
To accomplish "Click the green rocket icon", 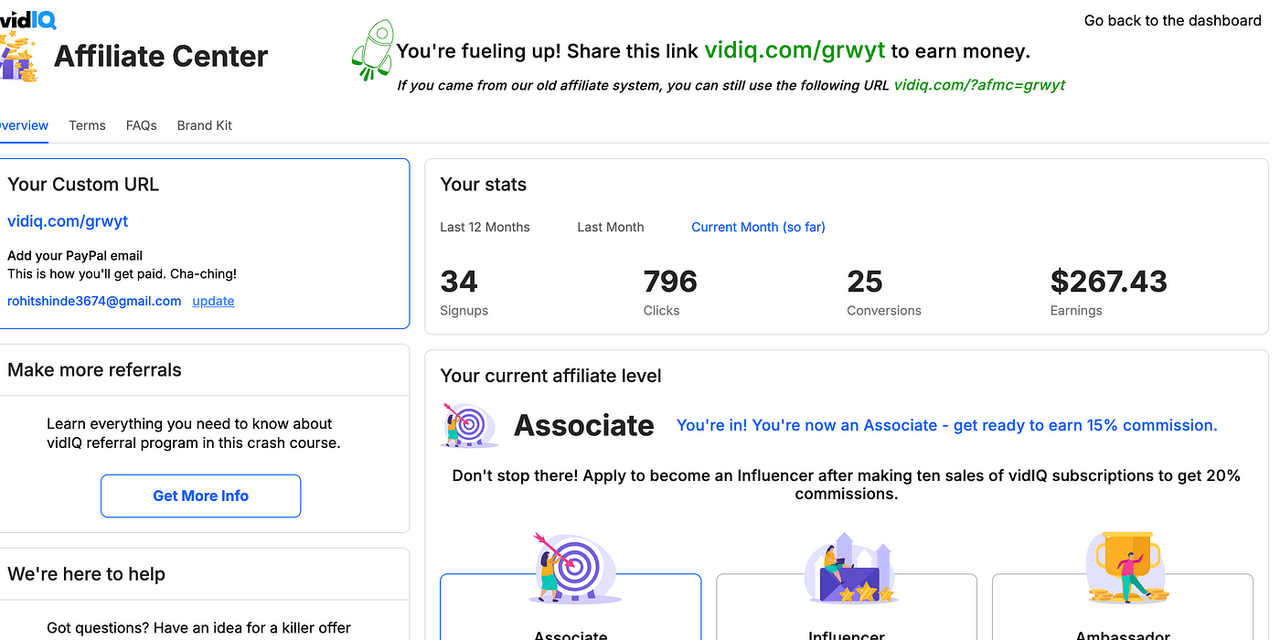I will pos(372,52).
